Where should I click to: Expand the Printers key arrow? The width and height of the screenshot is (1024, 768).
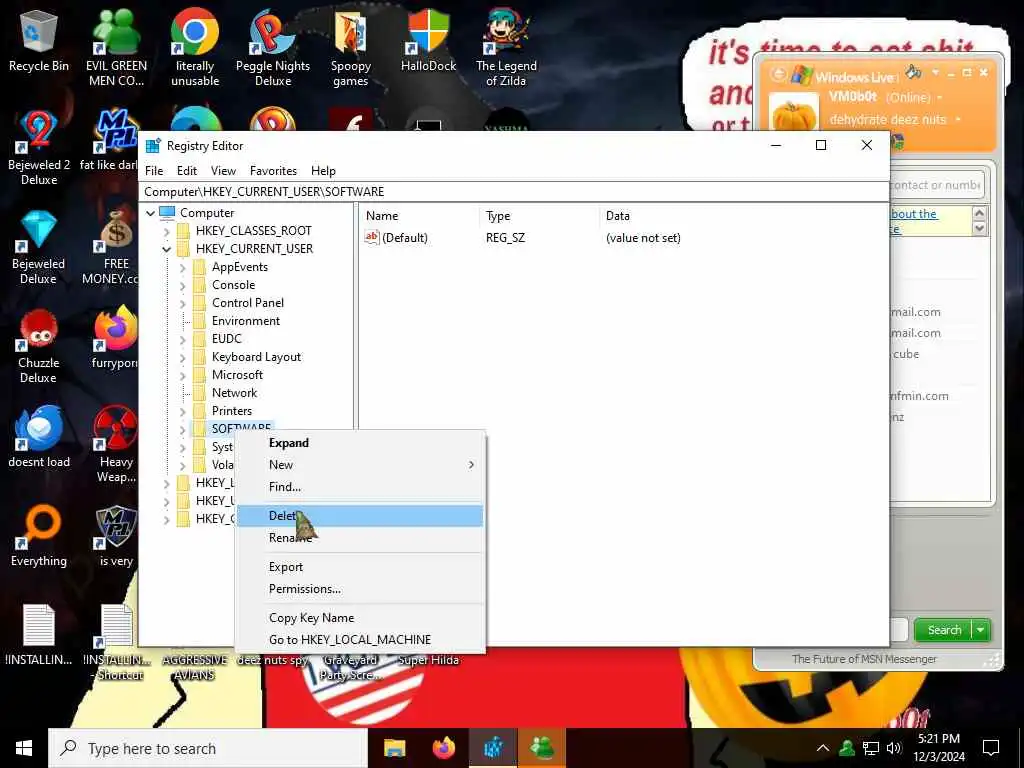pos(183,411)
